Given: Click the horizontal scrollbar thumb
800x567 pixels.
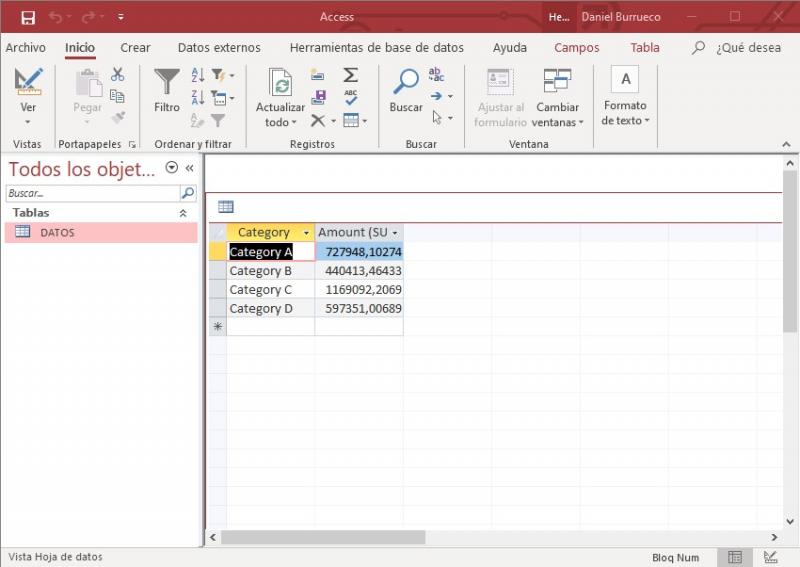Looking at the screenshot, I should [x=323, y=537].
